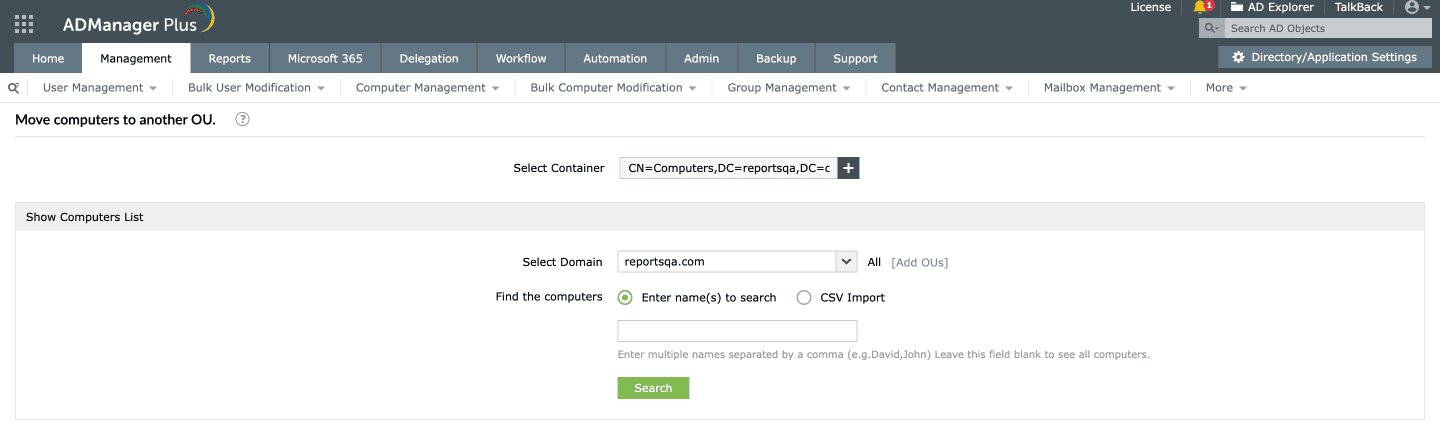Viewport: 1441px width, 434px height.
Task: Switch to the Reports tab
Action: [229, 58]
